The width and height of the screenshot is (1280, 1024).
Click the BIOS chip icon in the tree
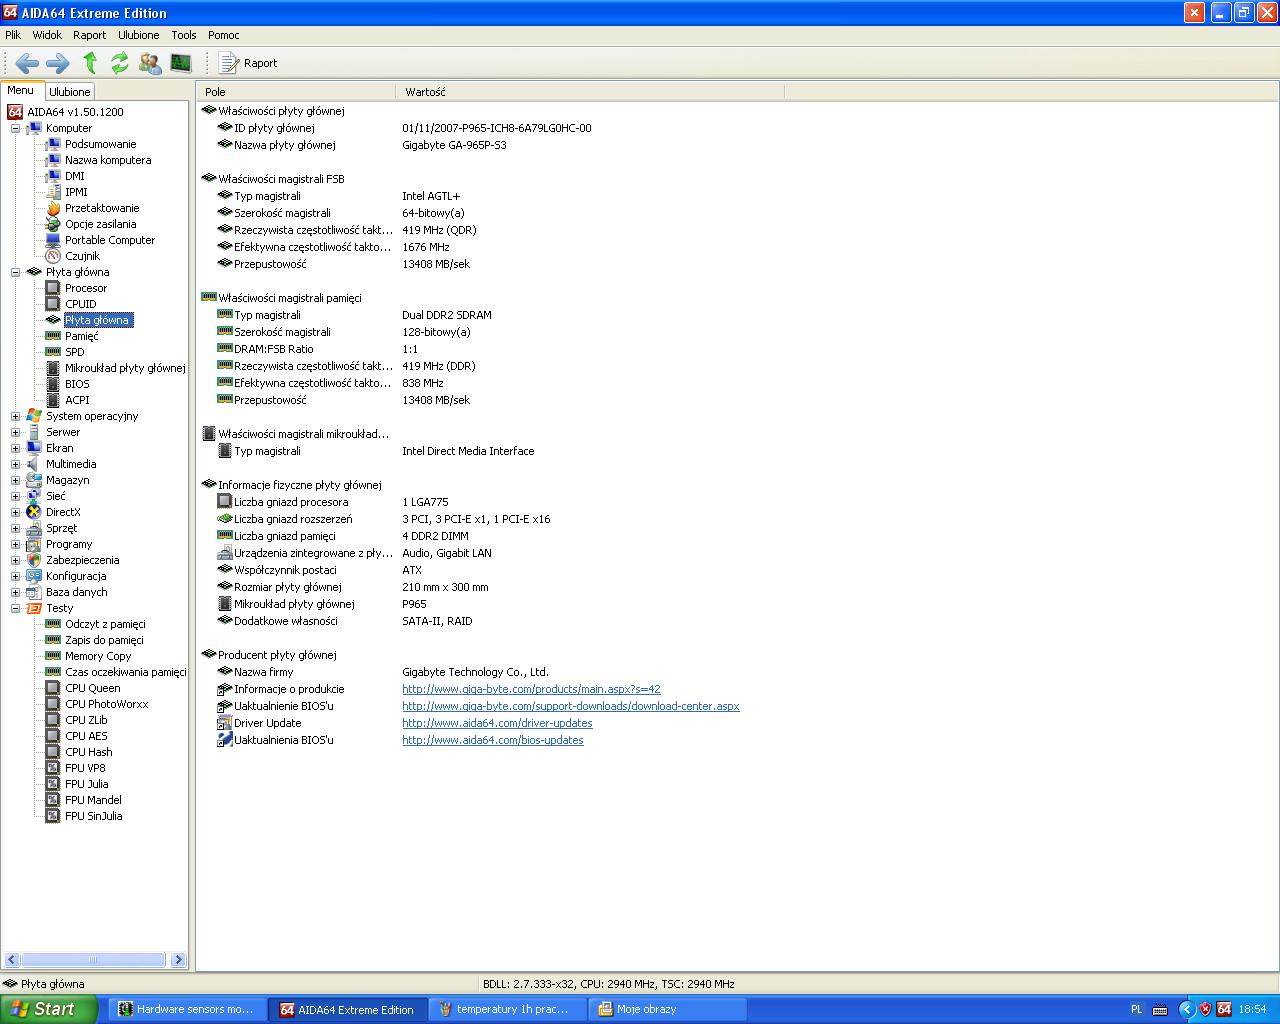click(53, 384)
